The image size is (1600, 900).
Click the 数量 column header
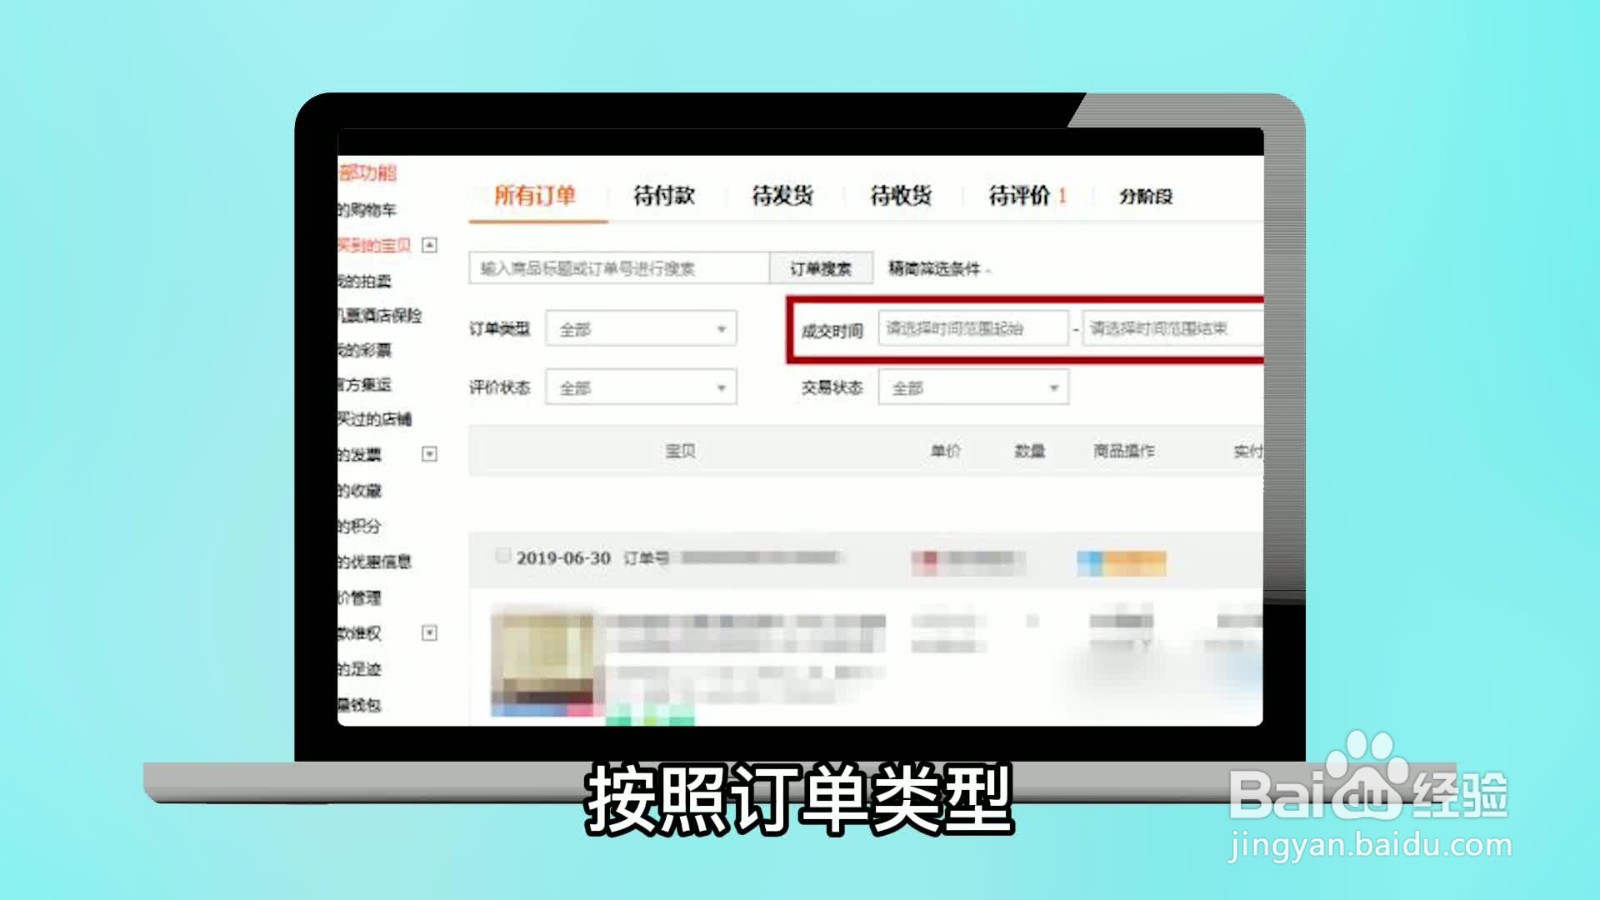[1029, 451]
